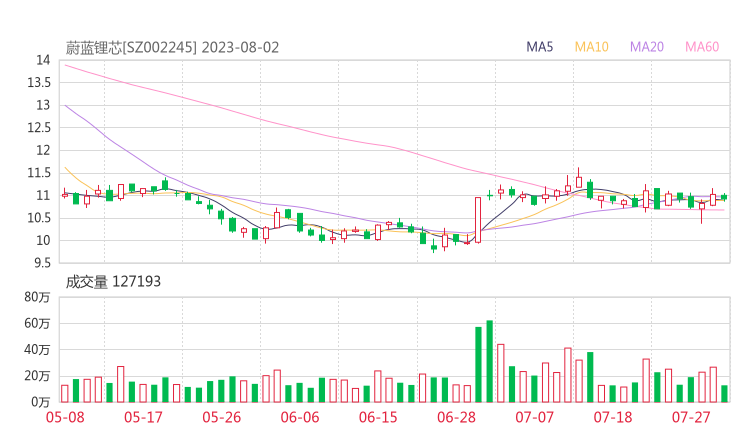Click the MA10 legend label
This screenshot has width=740, height=440.
coord(591,47)
